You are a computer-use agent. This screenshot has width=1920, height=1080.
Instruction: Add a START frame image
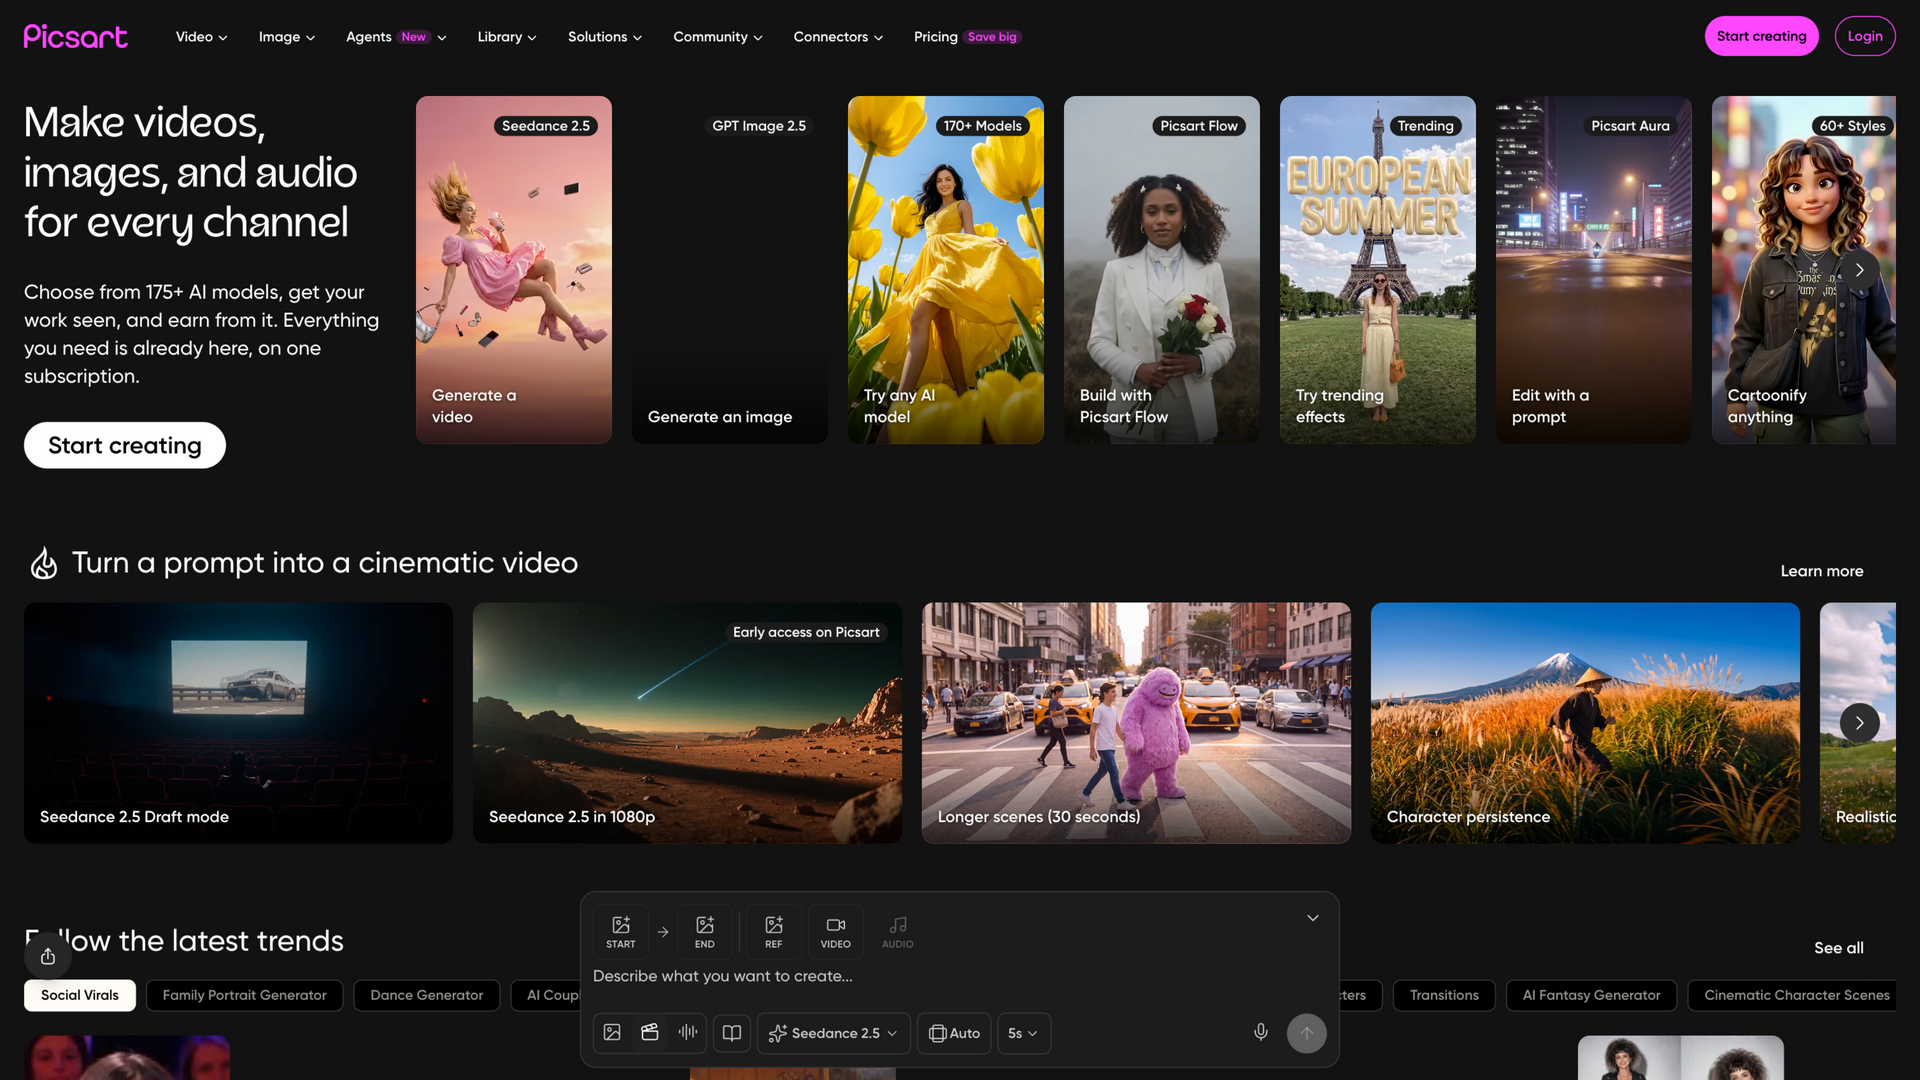(621, 932)
